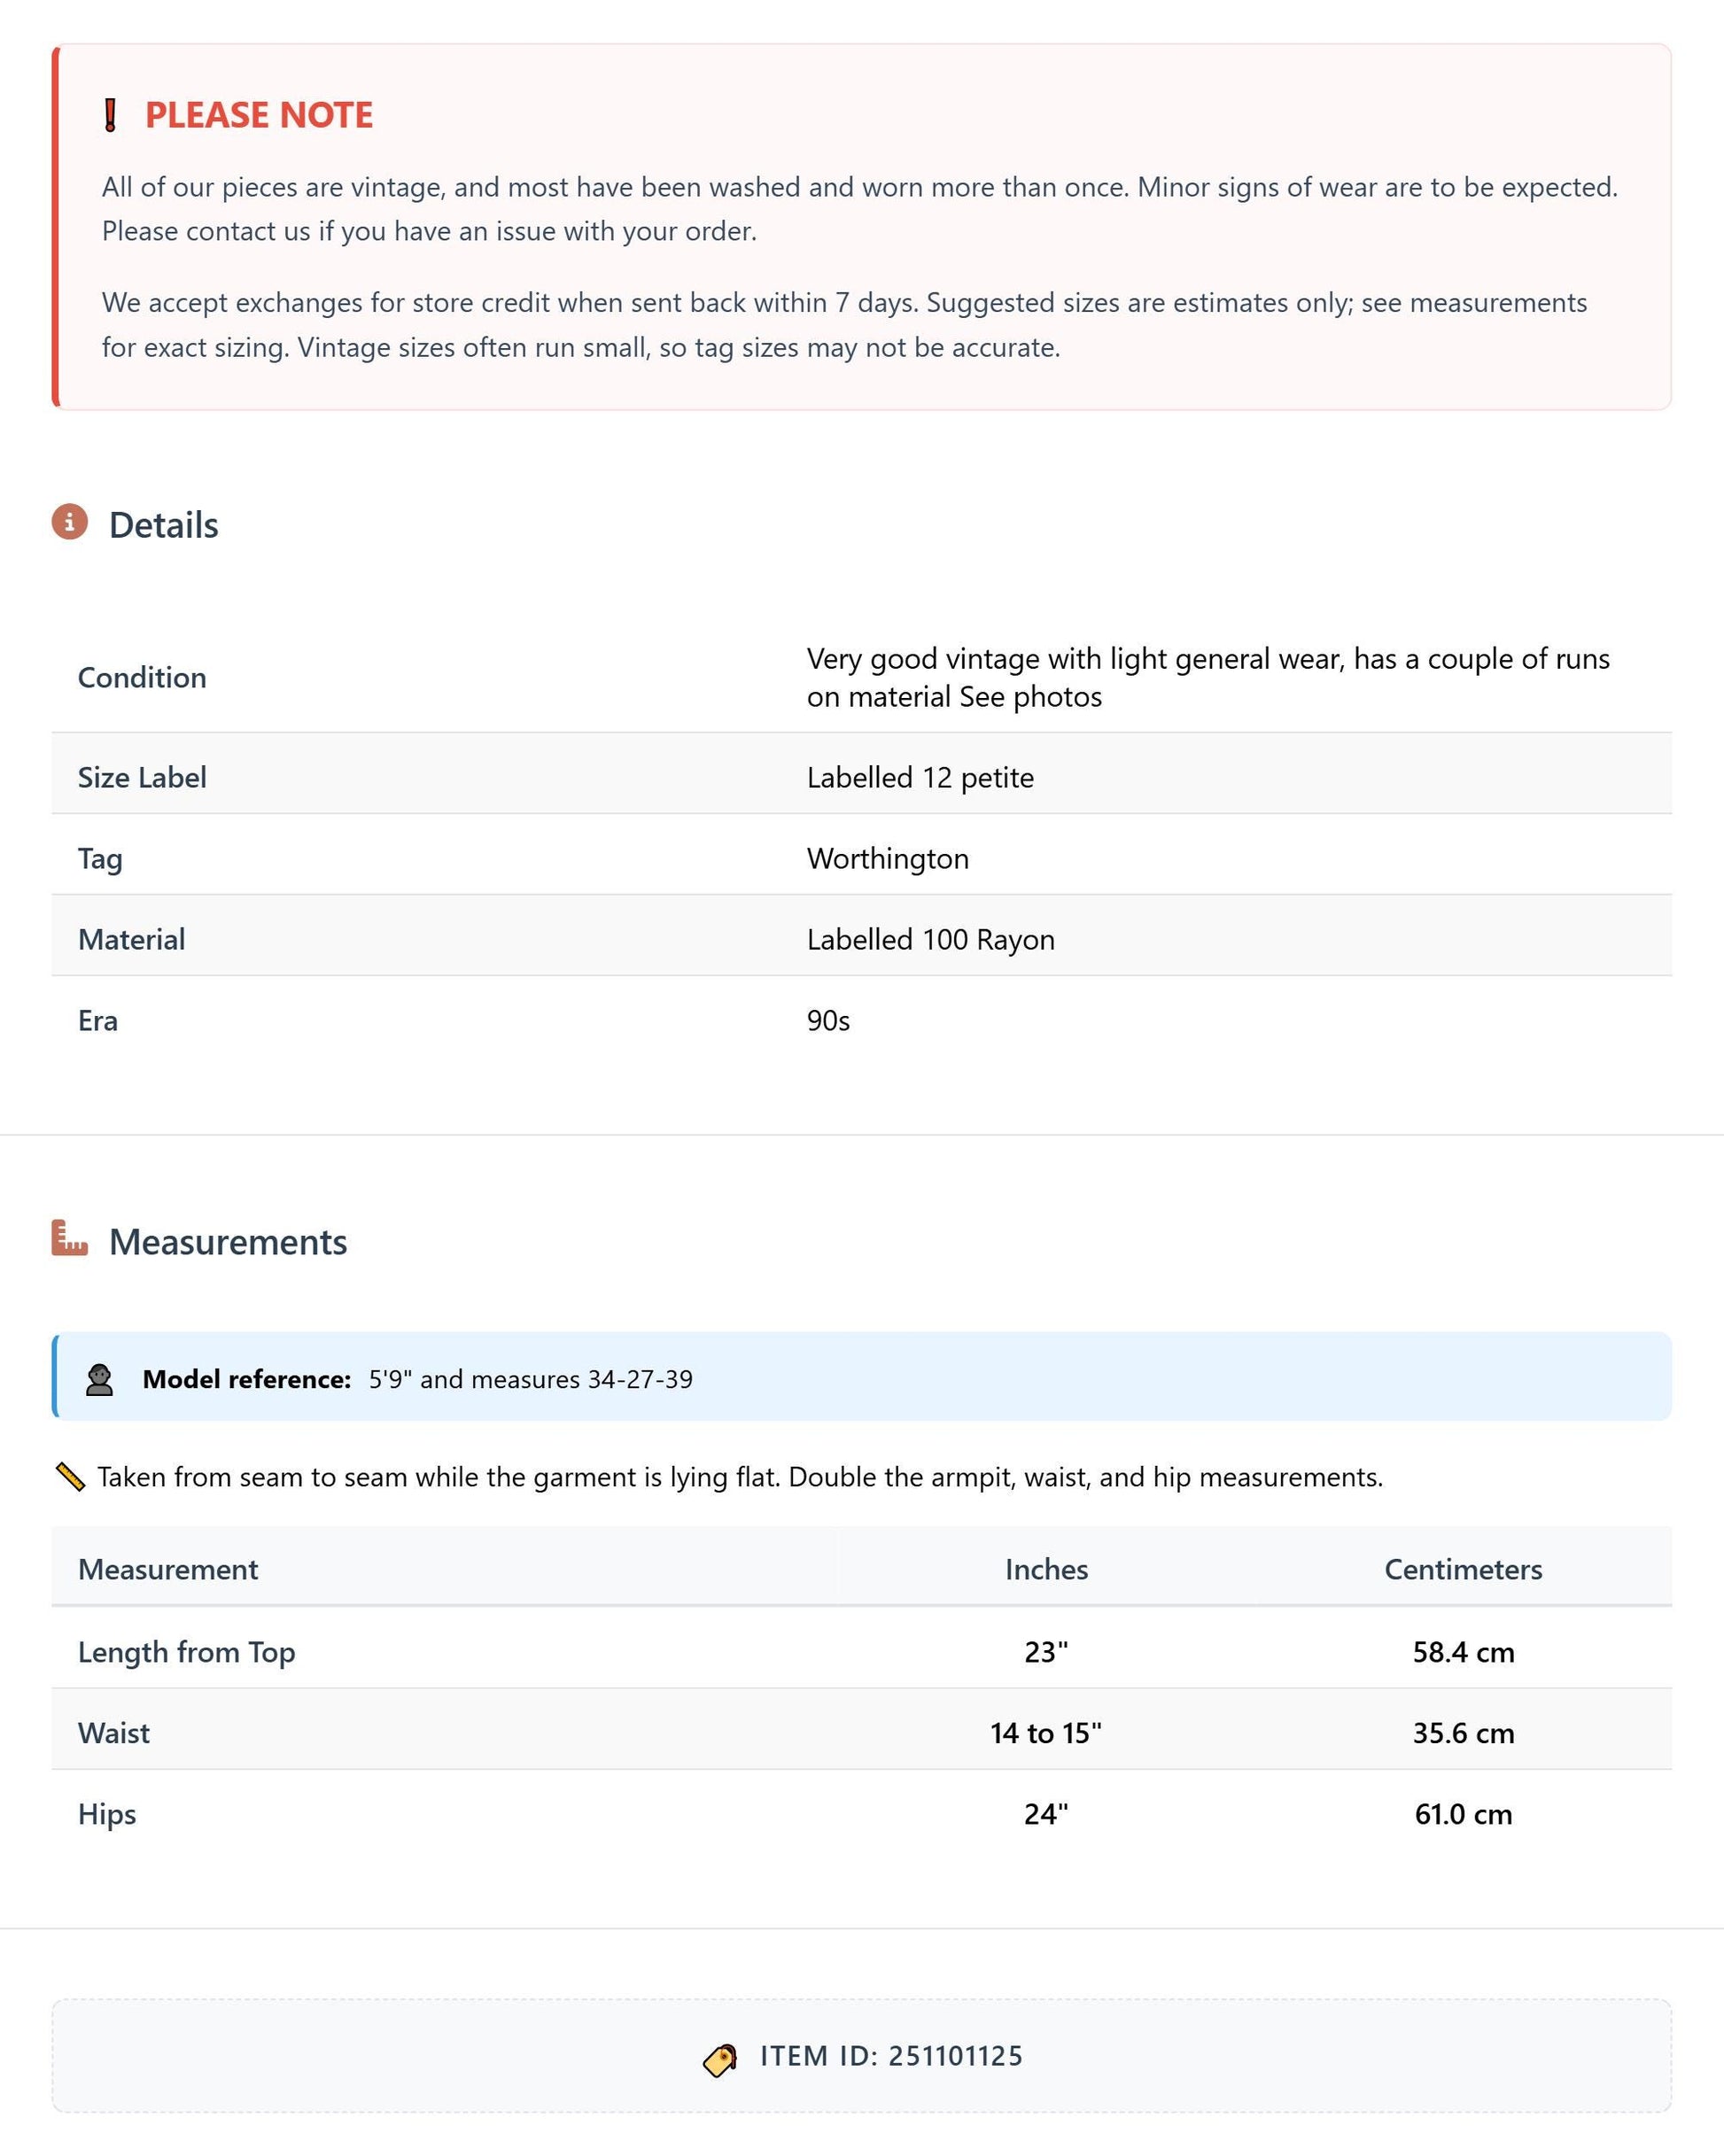Screen dimensions: 1724x2156
Task: Click the Waist 14 to 15 inches value
Action: point(1046,1733)
